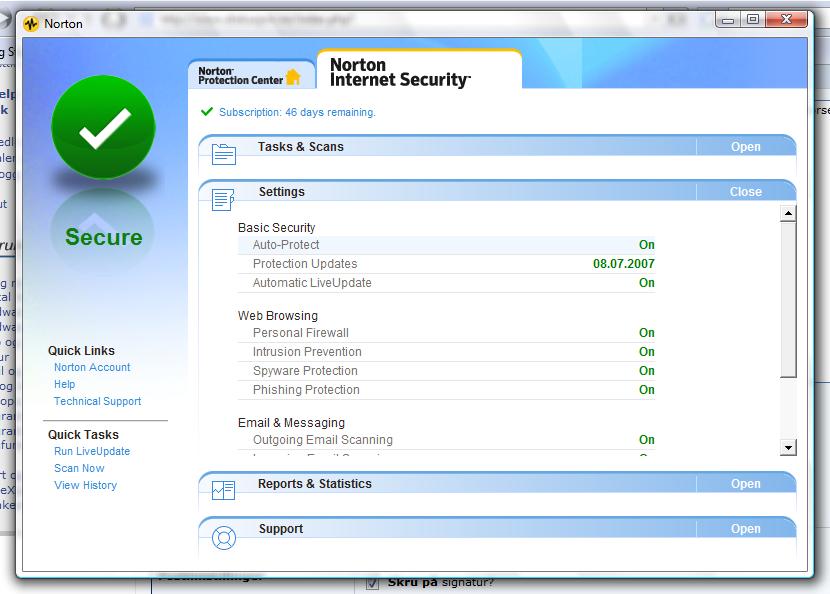The image size is (830, 594).
Task: Select the Protection Updates row label
Action: click(305, 264)
